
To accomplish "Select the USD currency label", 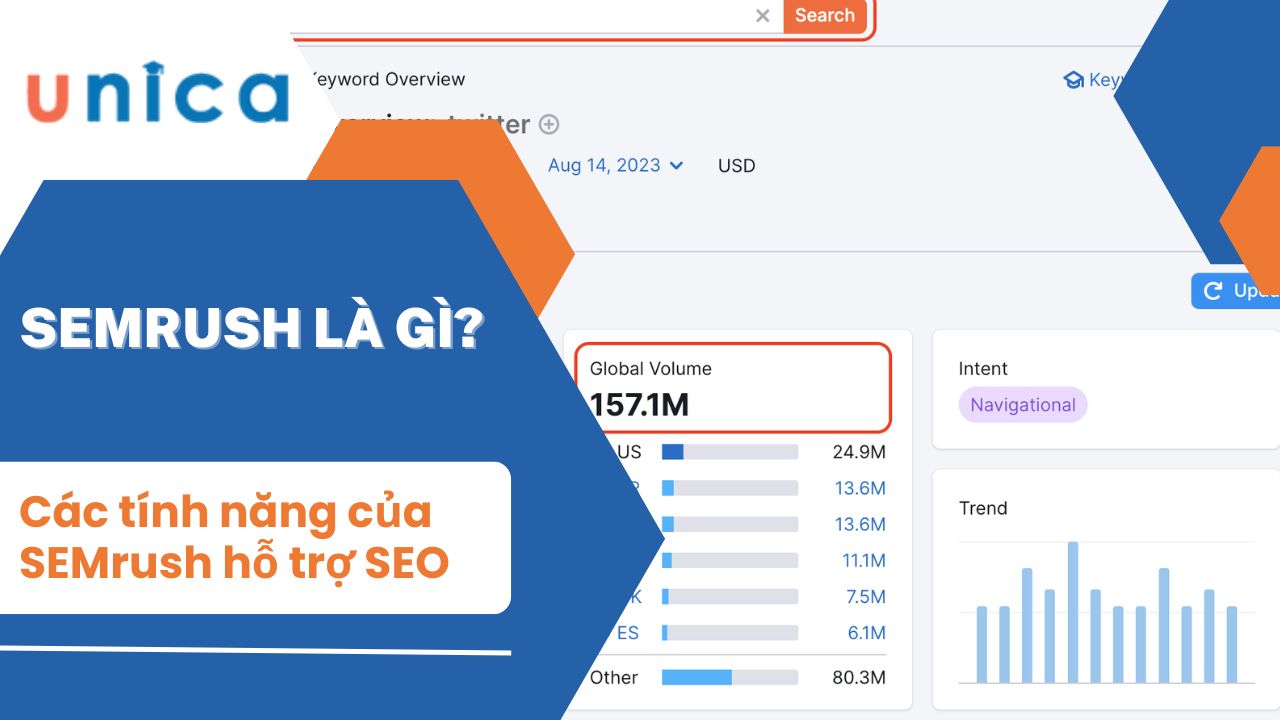I will (737, 166).
